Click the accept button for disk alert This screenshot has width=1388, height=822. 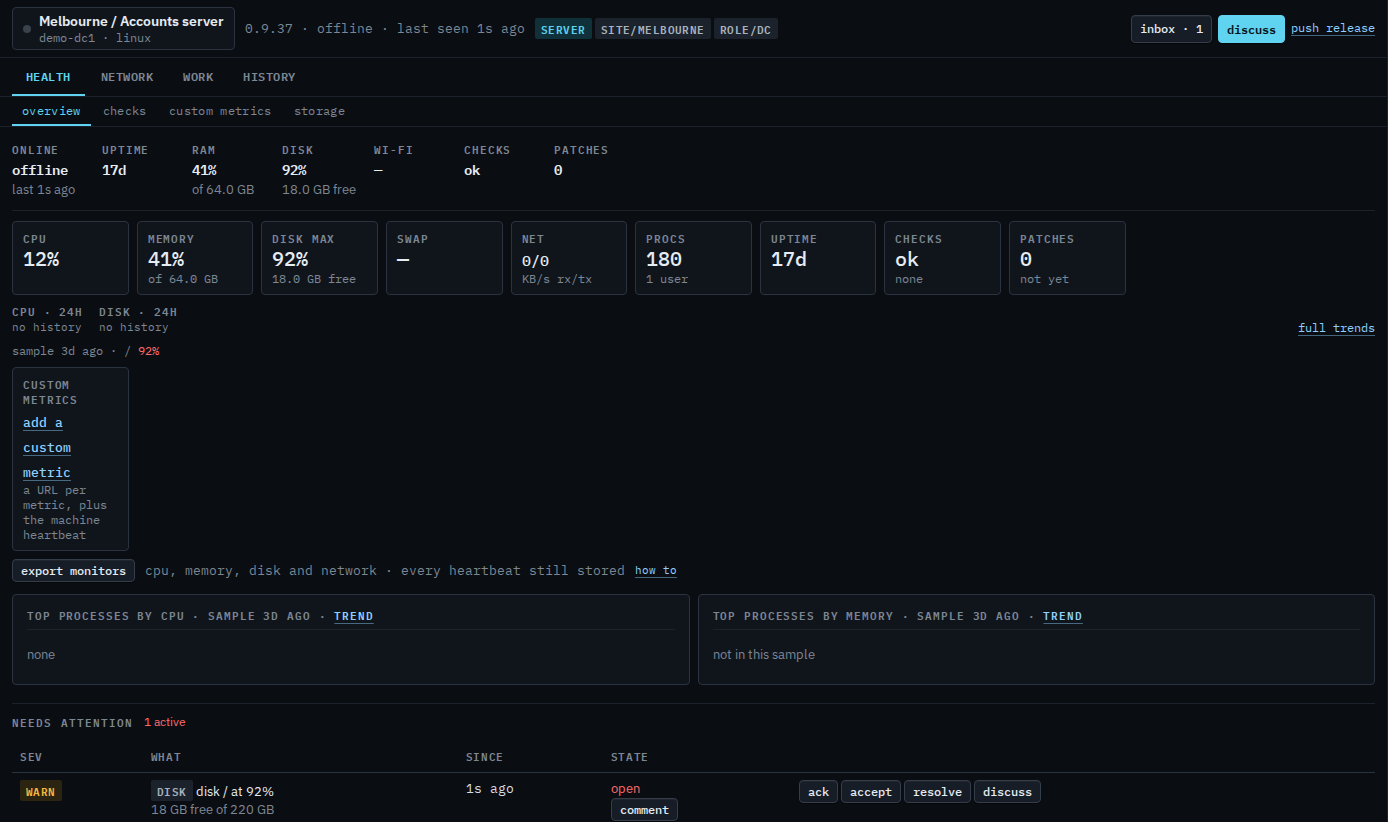[871, 792]
